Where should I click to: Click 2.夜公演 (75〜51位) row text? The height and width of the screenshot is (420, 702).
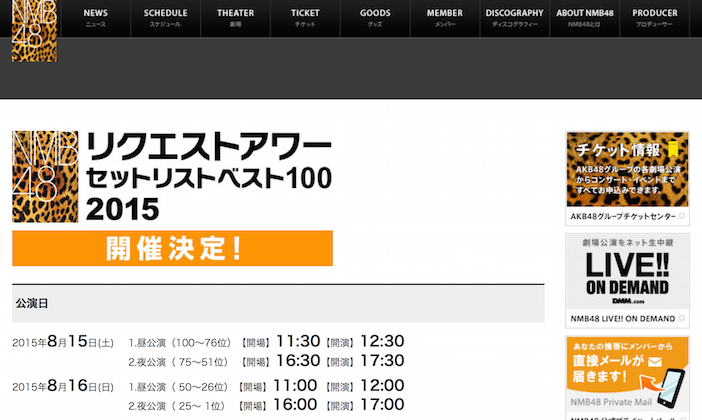[178, 362]
